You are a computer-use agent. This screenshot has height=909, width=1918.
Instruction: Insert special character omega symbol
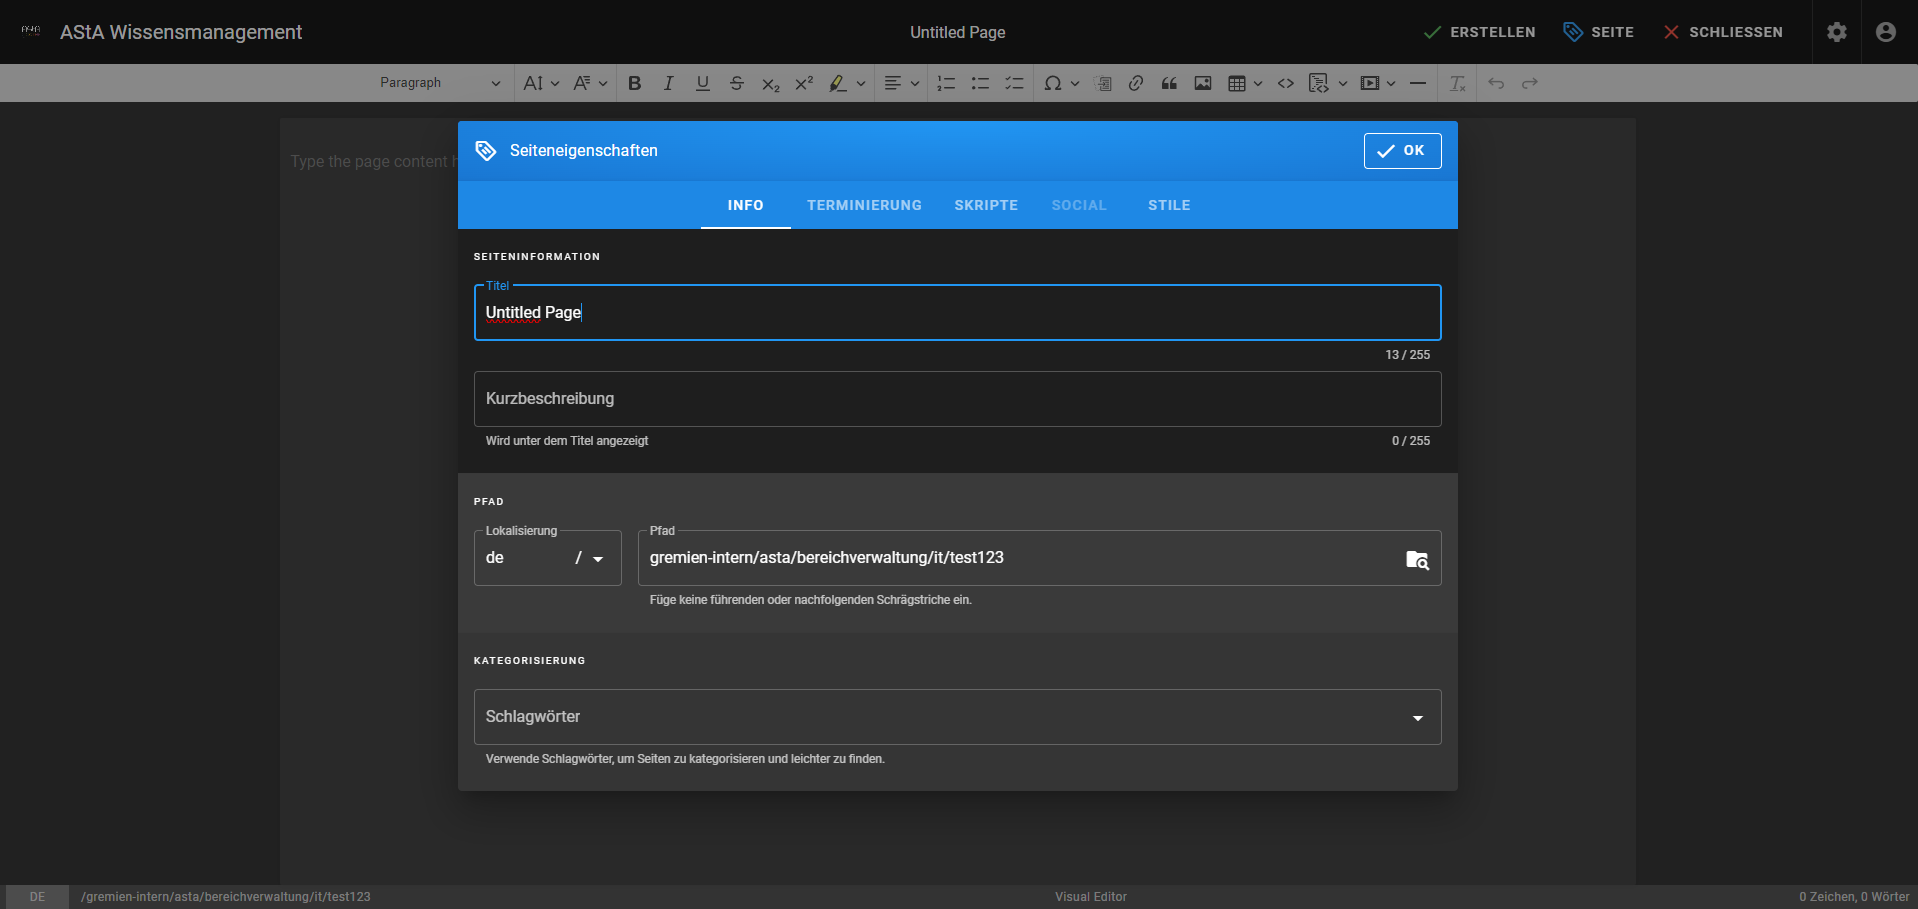tap(1053, 83)
